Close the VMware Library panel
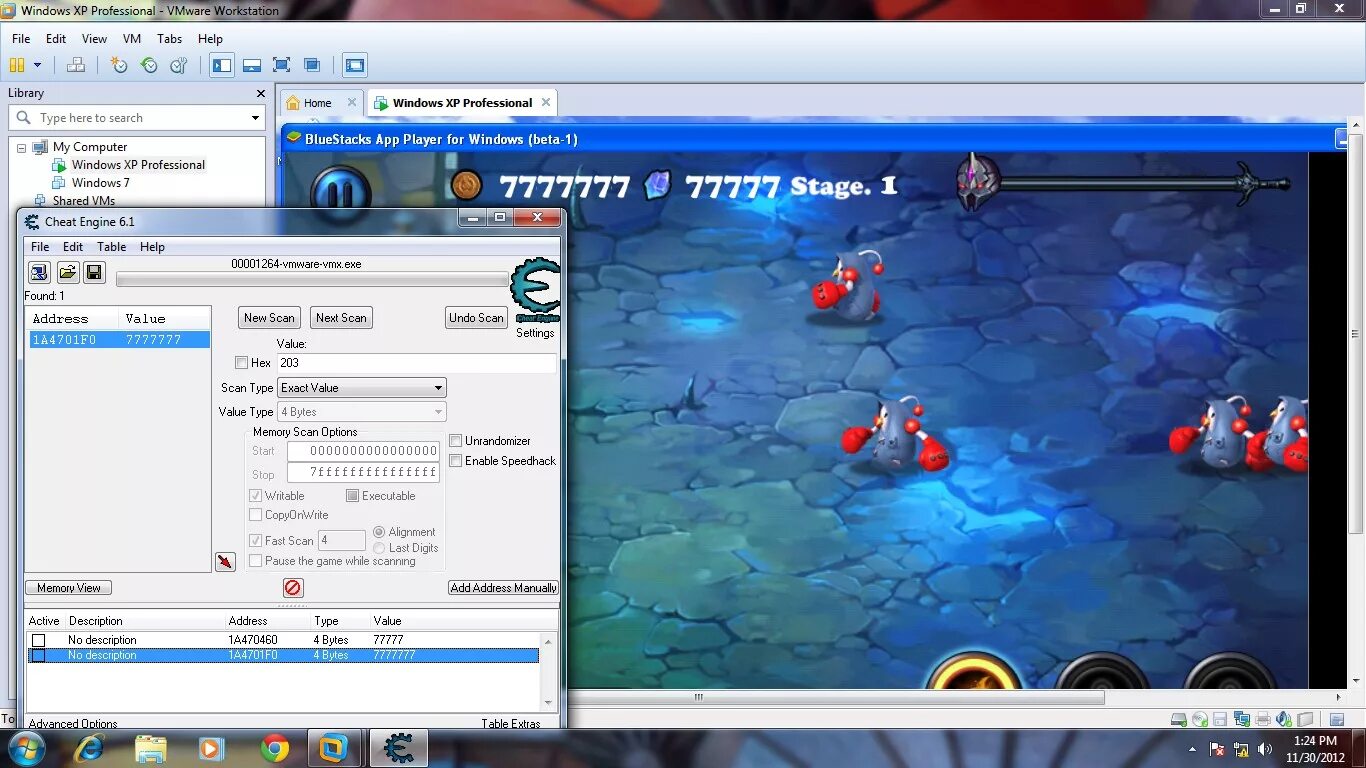 click(x=261, y=94)
